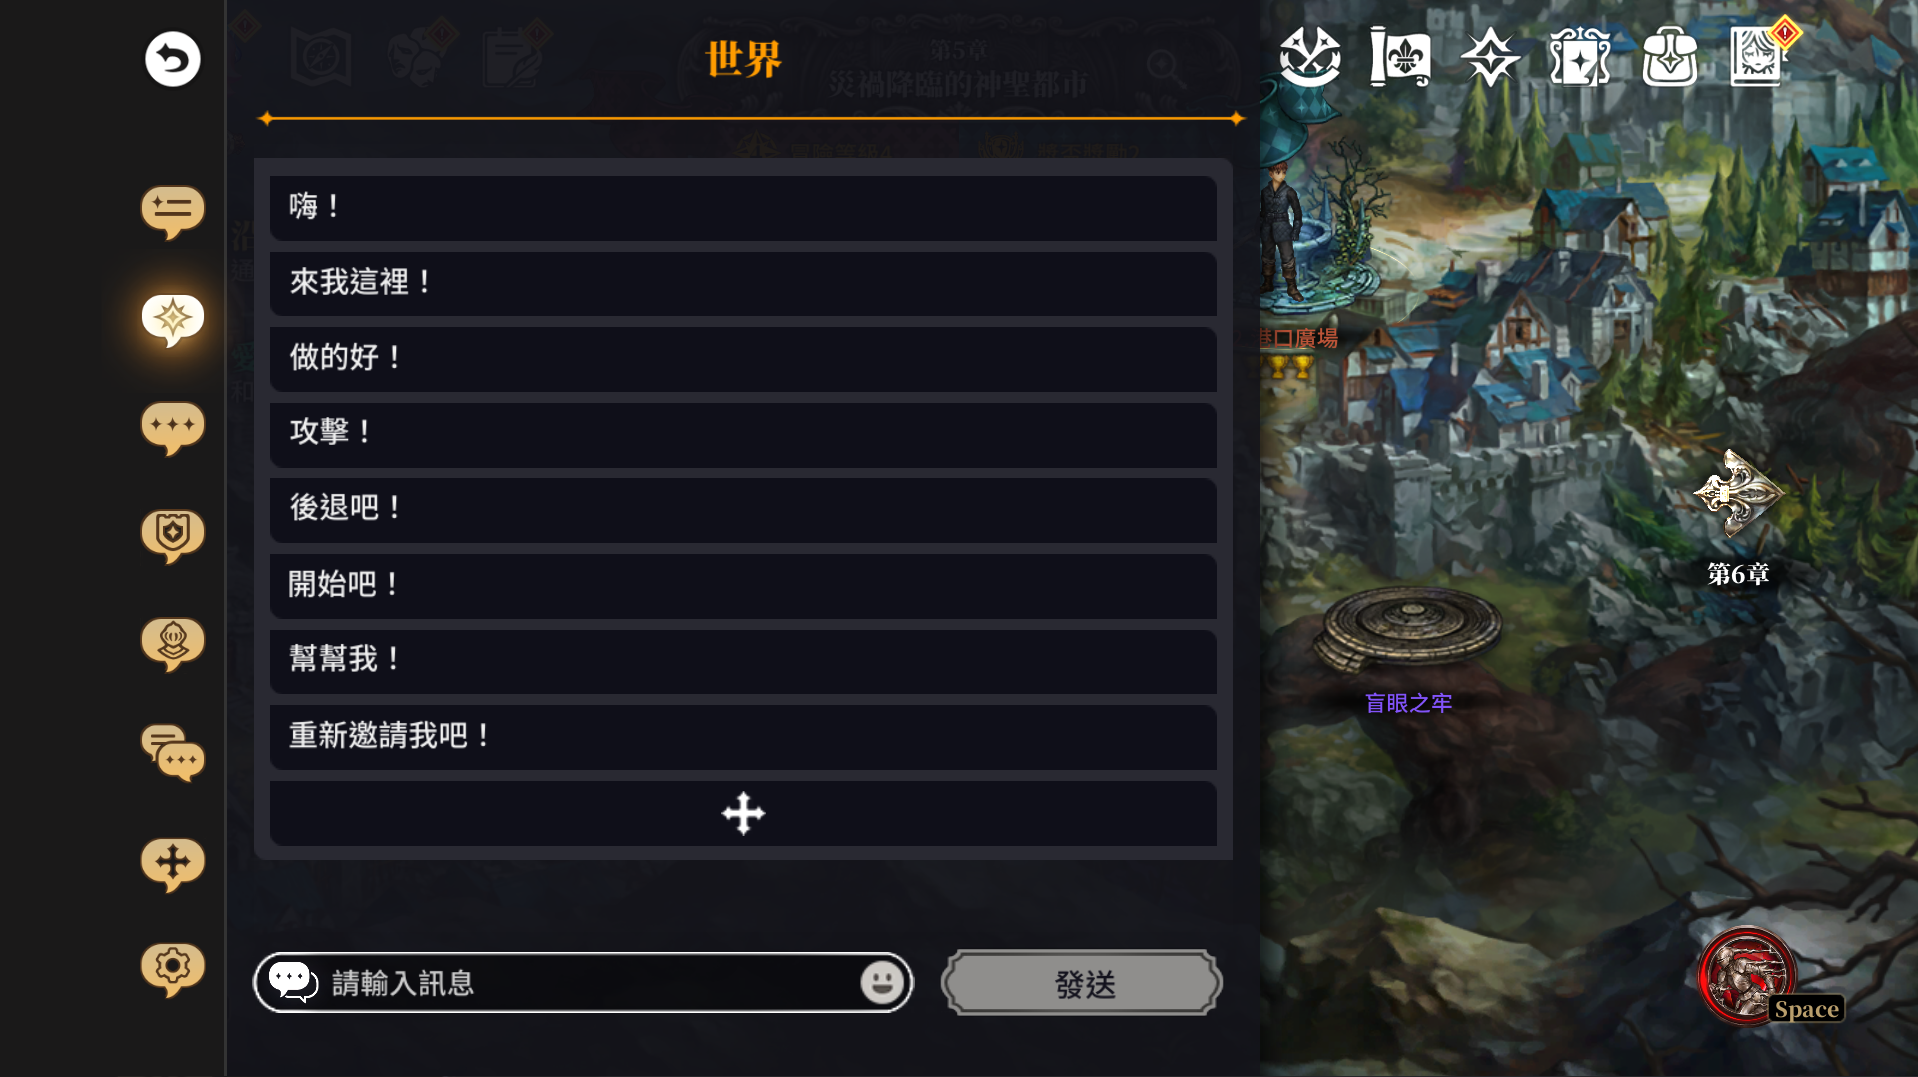
Task: Select the world chat bubble icon
Action: [173, 320]
